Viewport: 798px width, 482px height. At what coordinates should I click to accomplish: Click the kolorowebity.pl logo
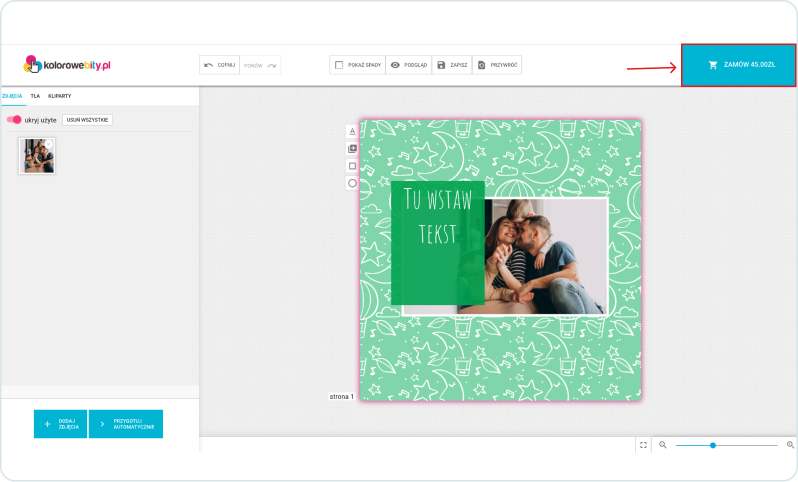point(66,64)
